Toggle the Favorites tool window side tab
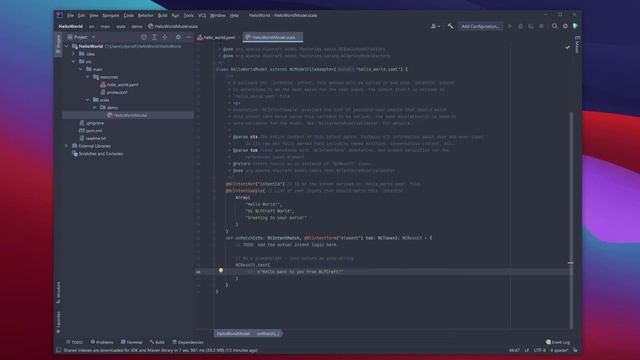Image resolution: width=640 pixels, height=360 pixels. (x=58, y=322)
